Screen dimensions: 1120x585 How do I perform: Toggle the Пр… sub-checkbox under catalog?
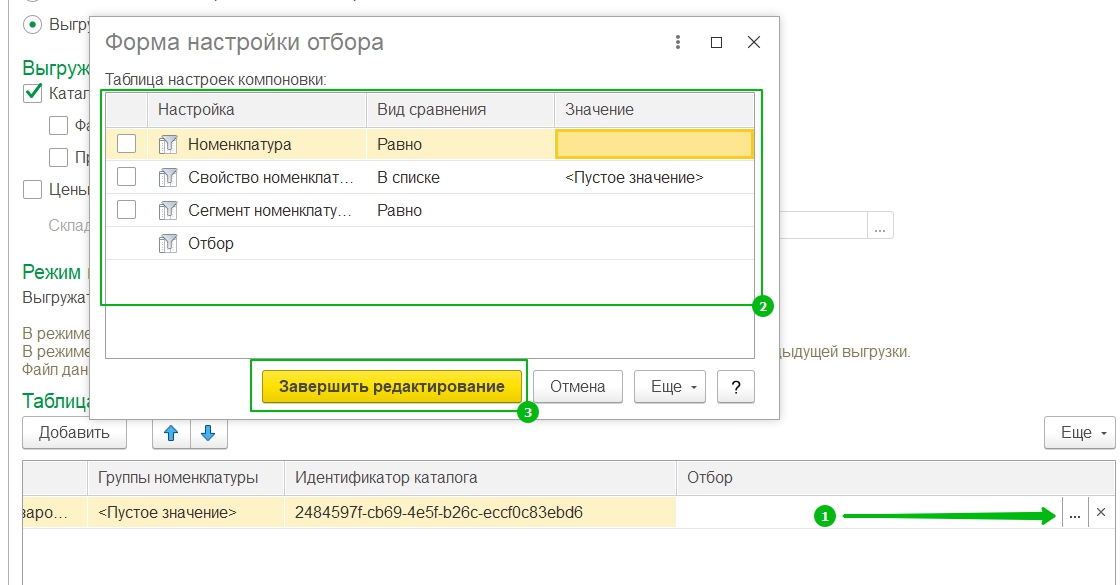pos(58,157)
